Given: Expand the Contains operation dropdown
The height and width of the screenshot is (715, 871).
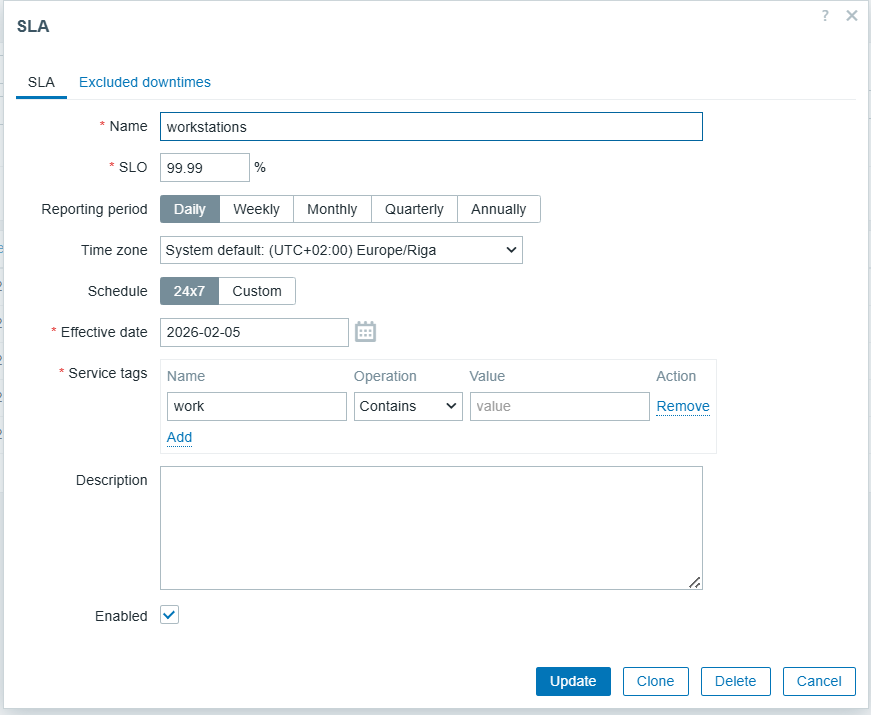Looking at the screenshot, I should [408, 406].
